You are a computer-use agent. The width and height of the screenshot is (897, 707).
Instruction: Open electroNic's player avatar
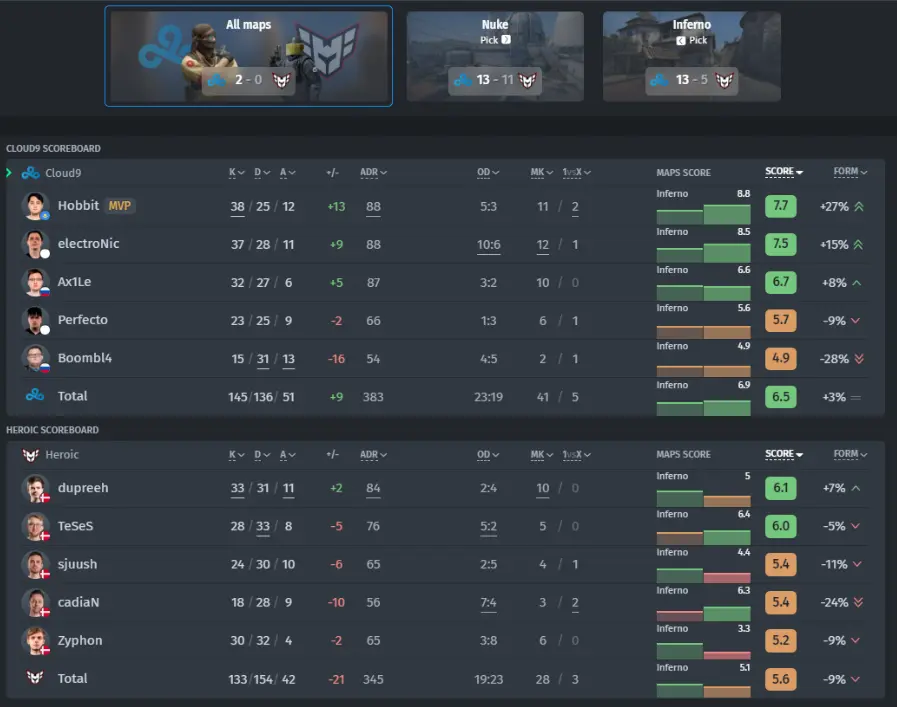pos(35,244)
